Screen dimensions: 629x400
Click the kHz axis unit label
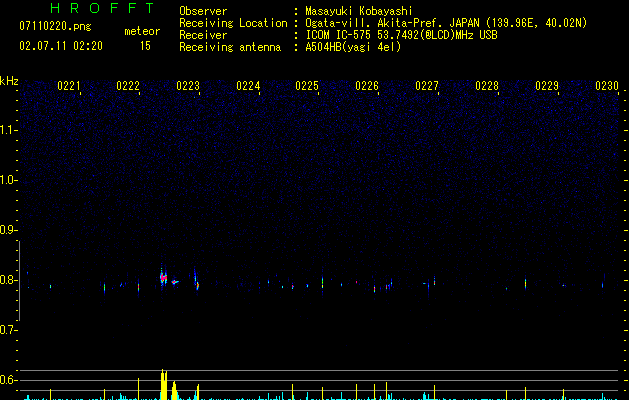(x=9, y=81)
